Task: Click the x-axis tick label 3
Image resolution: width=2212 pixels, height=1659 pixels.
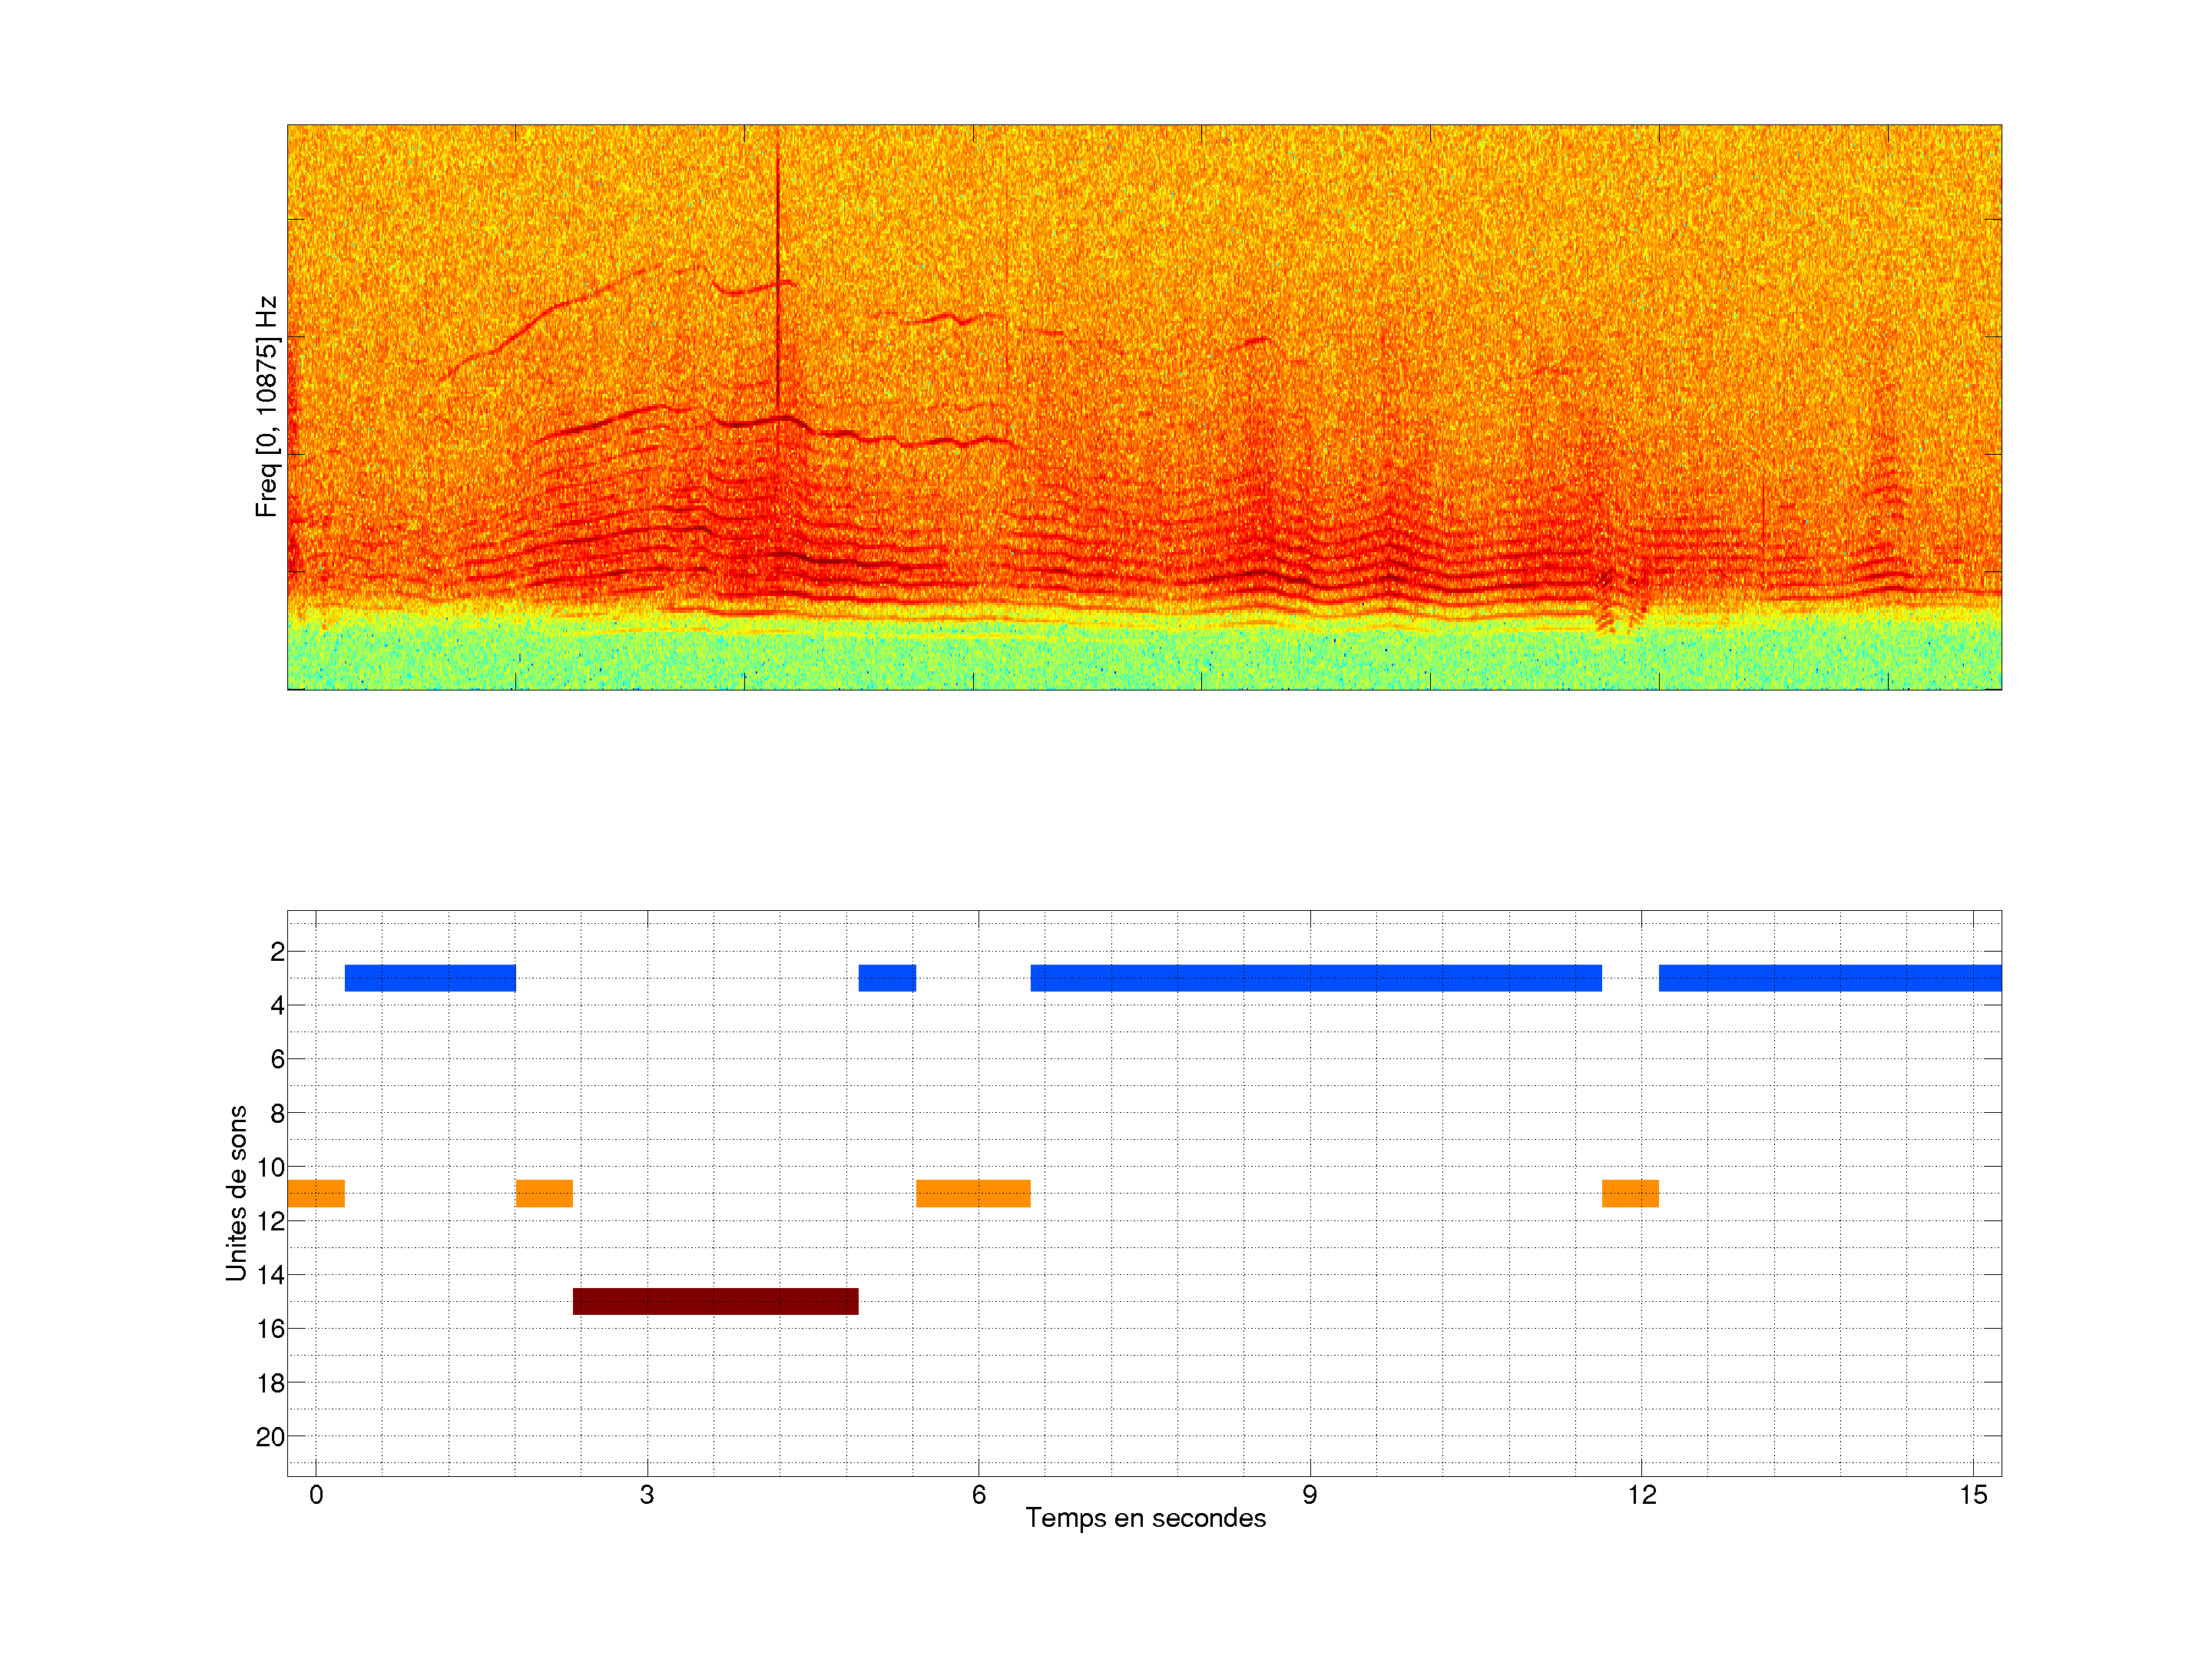Action: pos(647,1495)
